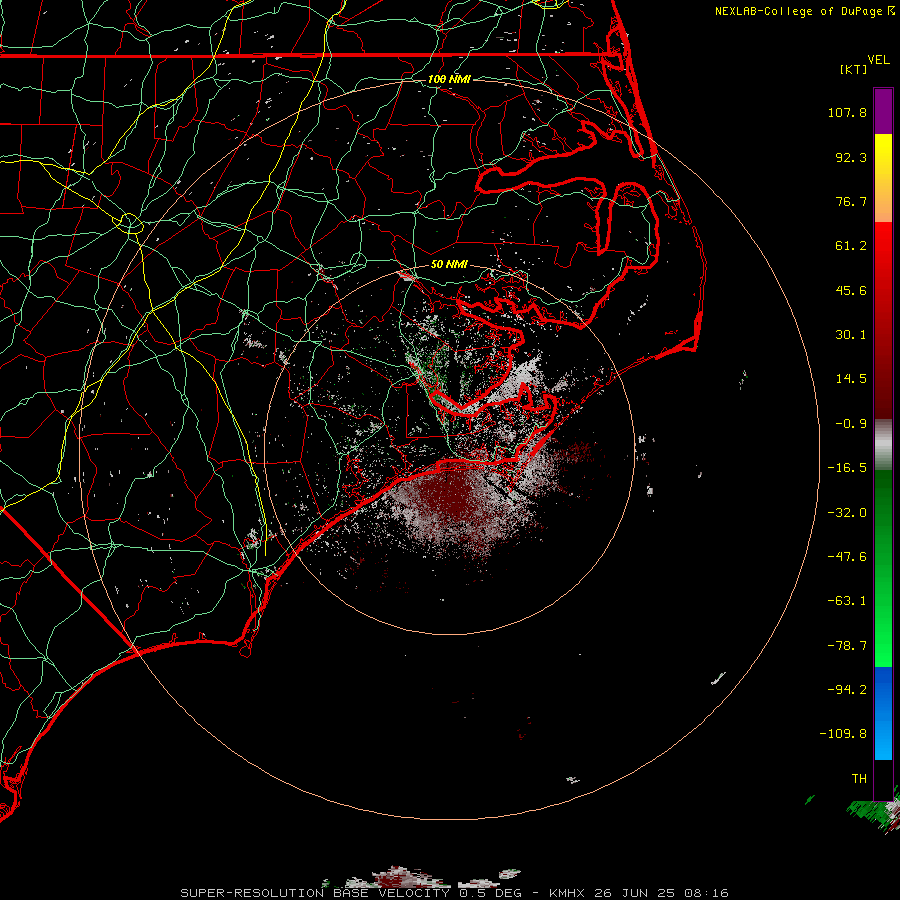Click the 76.7 velocity scale value

[851, 201]
